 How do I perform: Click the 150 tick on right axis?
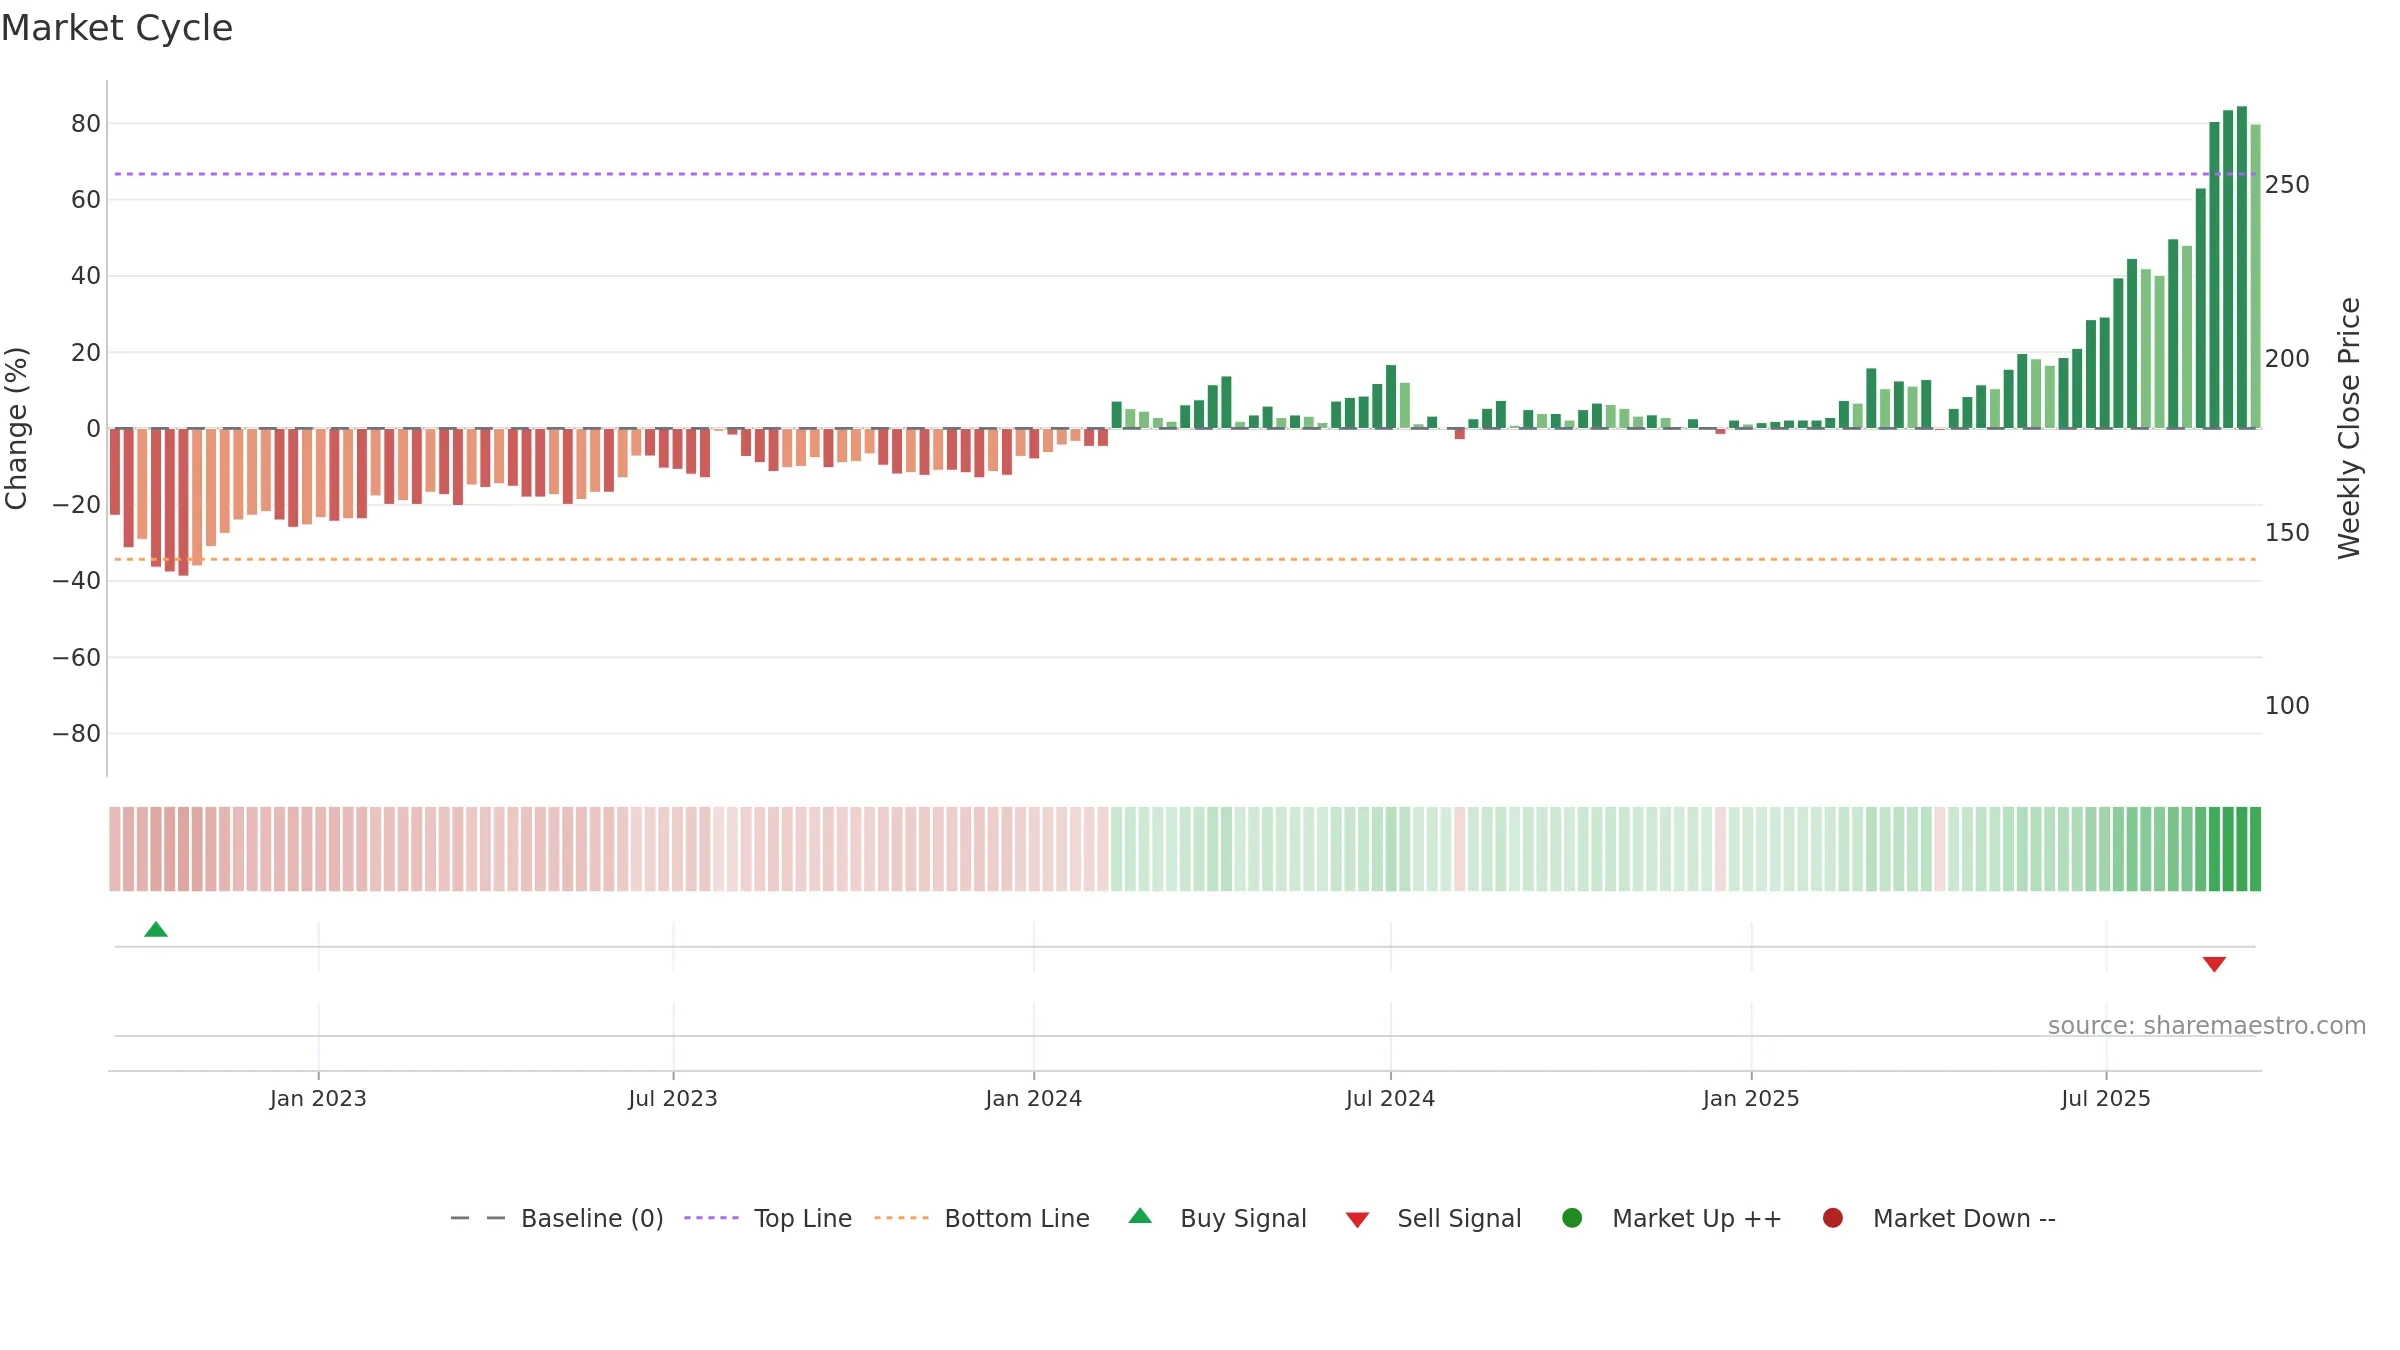[x=2287, y=533]
